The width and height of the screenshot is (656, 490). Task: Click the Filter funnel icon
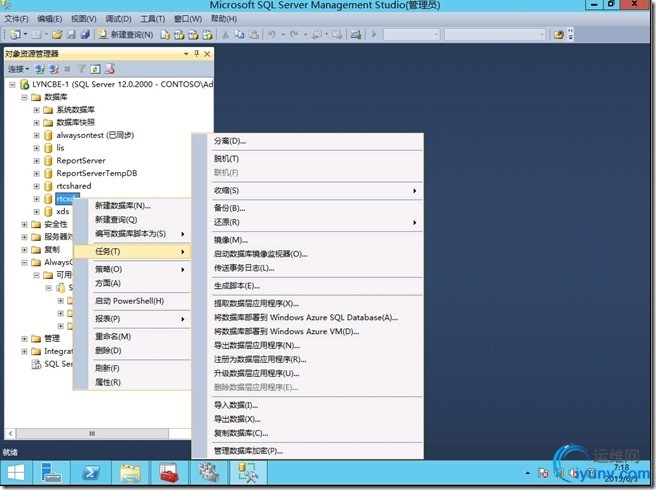coord(81,69)
